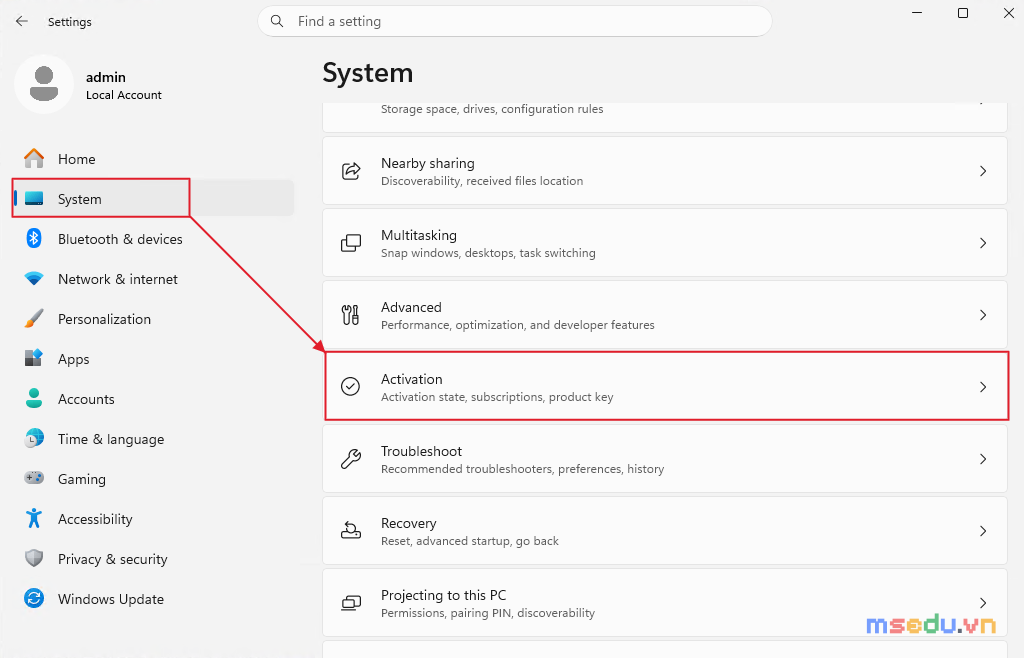The height and width of the screenshot is (658, 1024).
Task: Click 'Reset, advanced startup, go back' text
Action: (x=470, y=540)
